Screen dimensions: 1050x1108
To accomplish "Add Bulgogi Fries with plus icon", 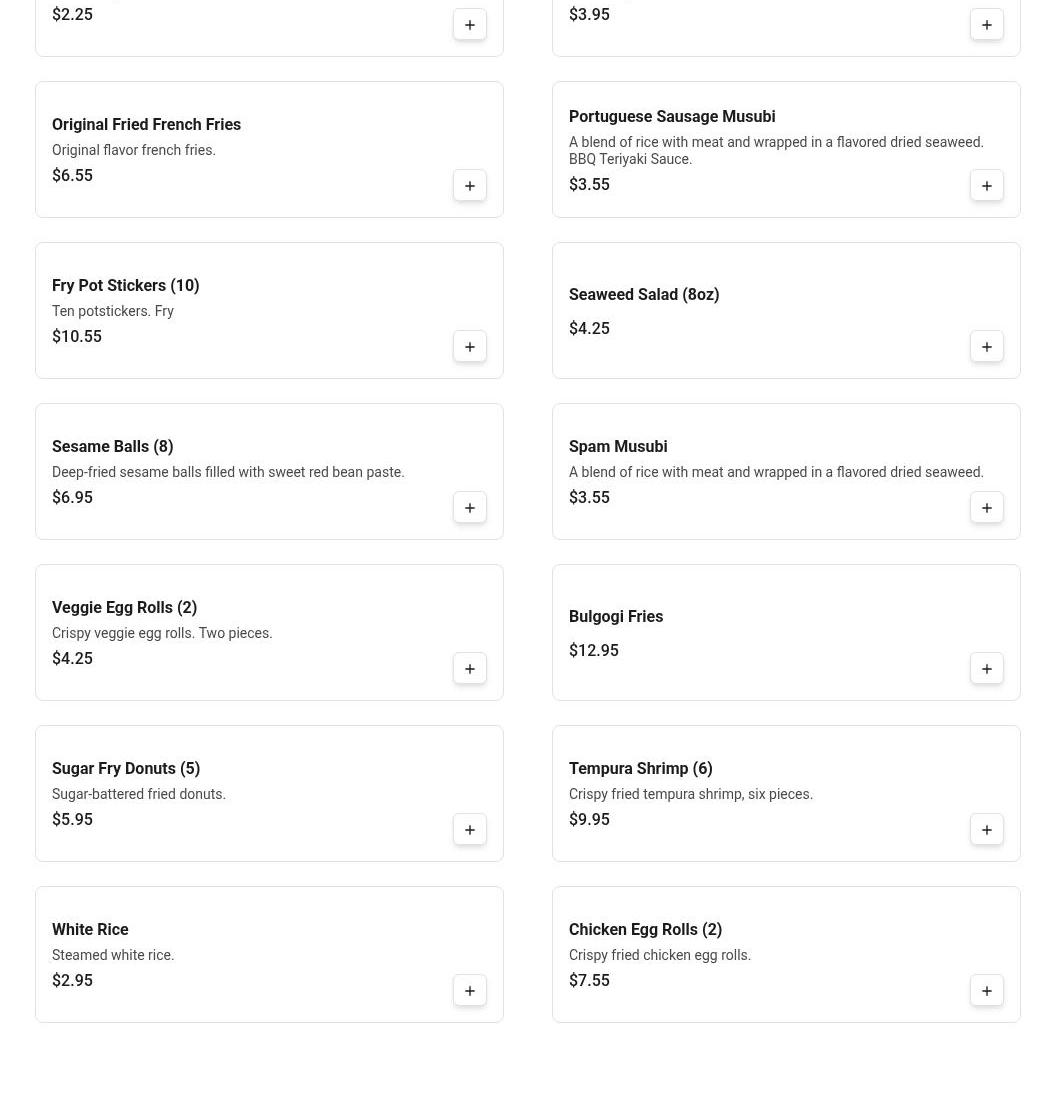I will pos(987,669).
